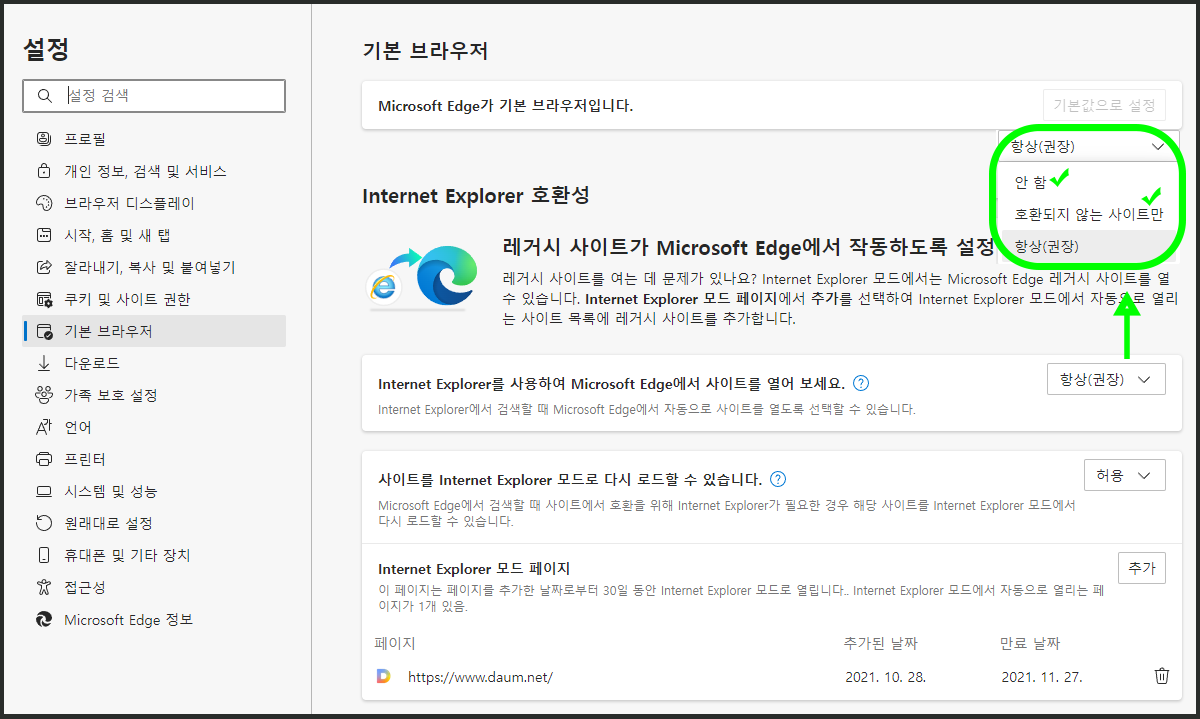
Task: Choose 항상(권장) option in the dropdown list
Action: point(1089,246)
